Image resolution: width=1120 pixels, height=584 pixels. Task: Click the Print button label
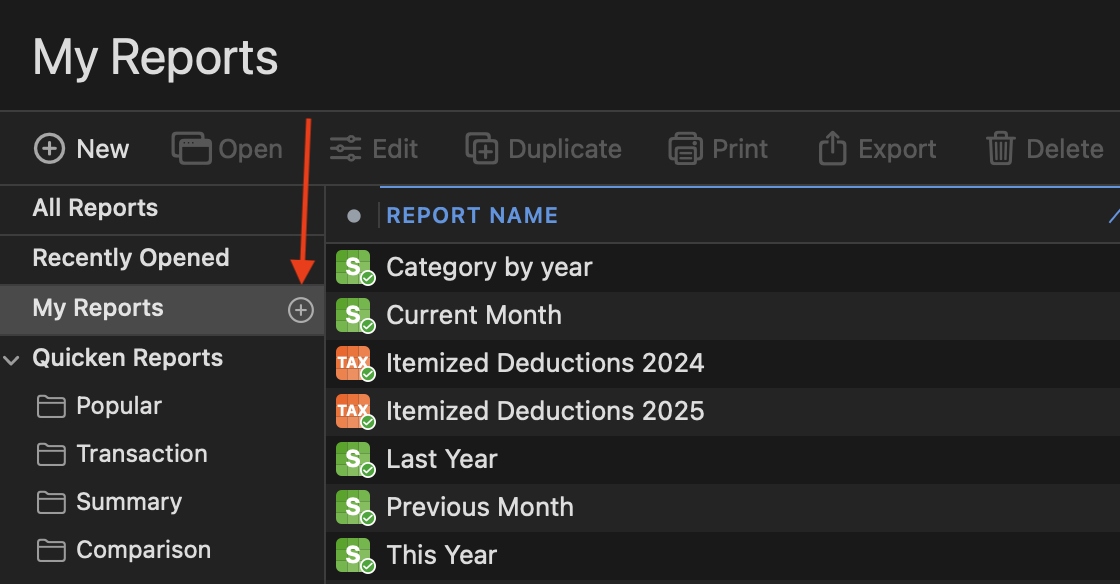pos(739,149)
